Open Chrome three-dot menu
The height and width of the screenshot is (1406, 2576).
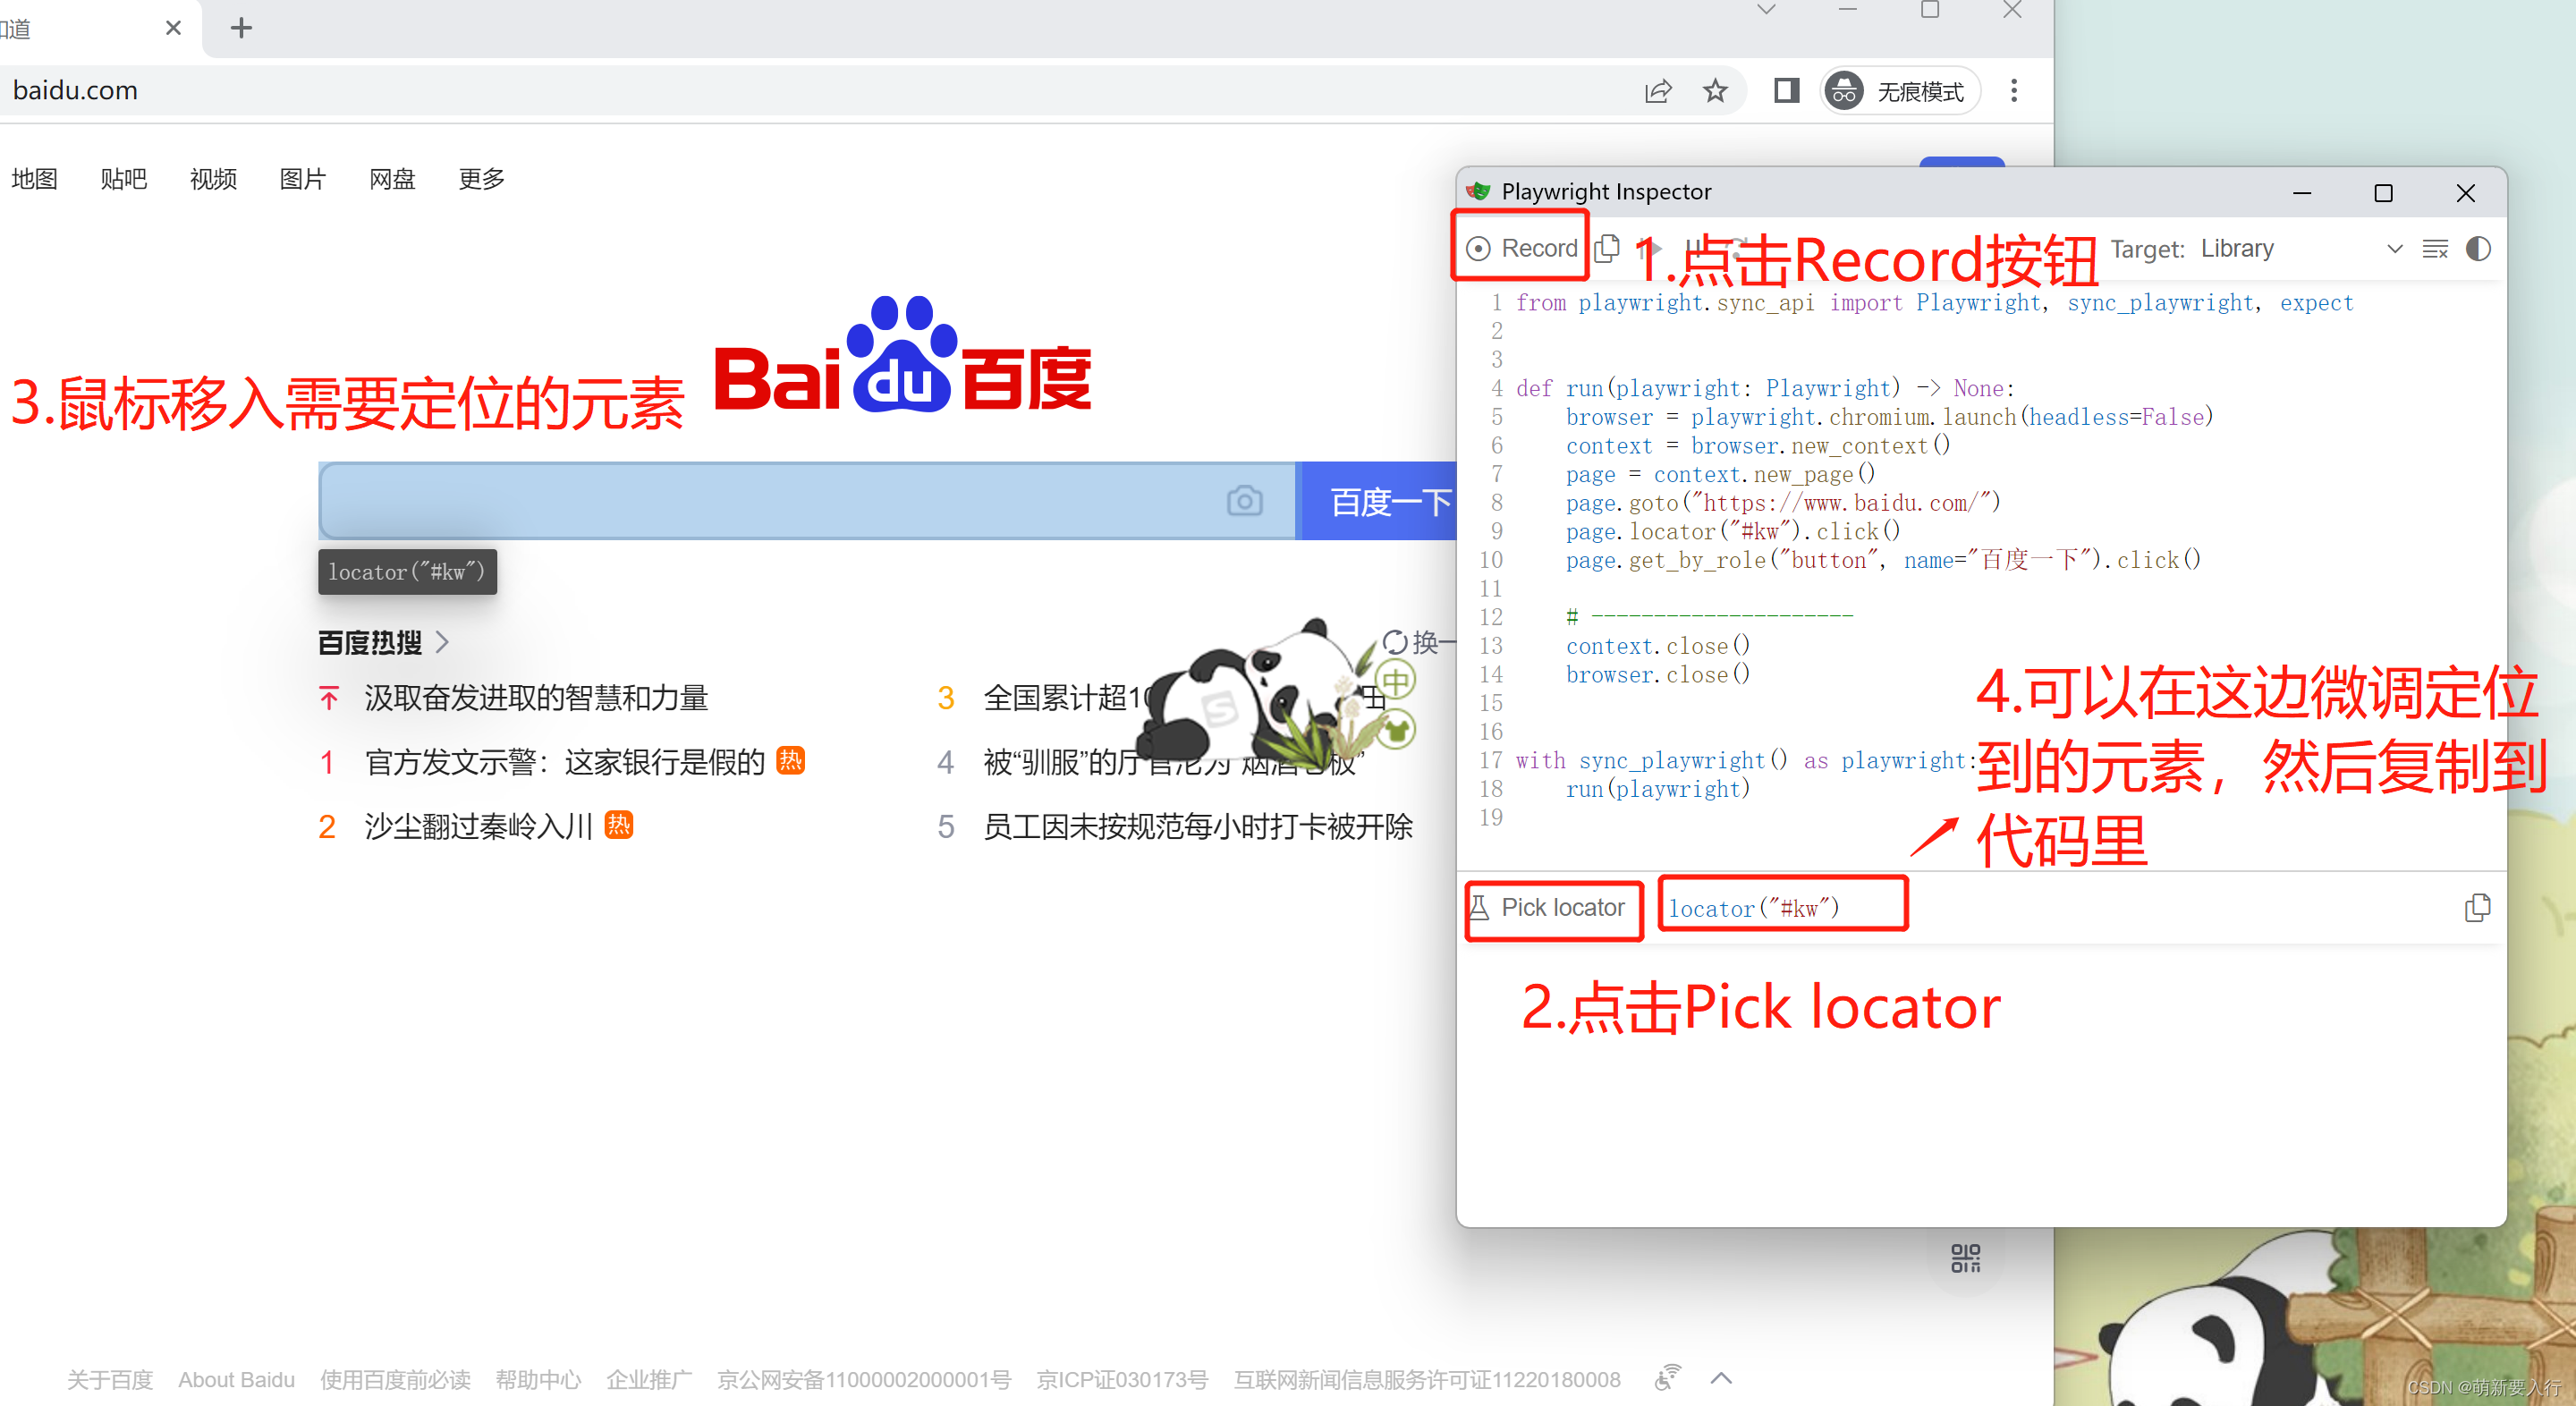pyautogui.click(x=2014, y=91)
